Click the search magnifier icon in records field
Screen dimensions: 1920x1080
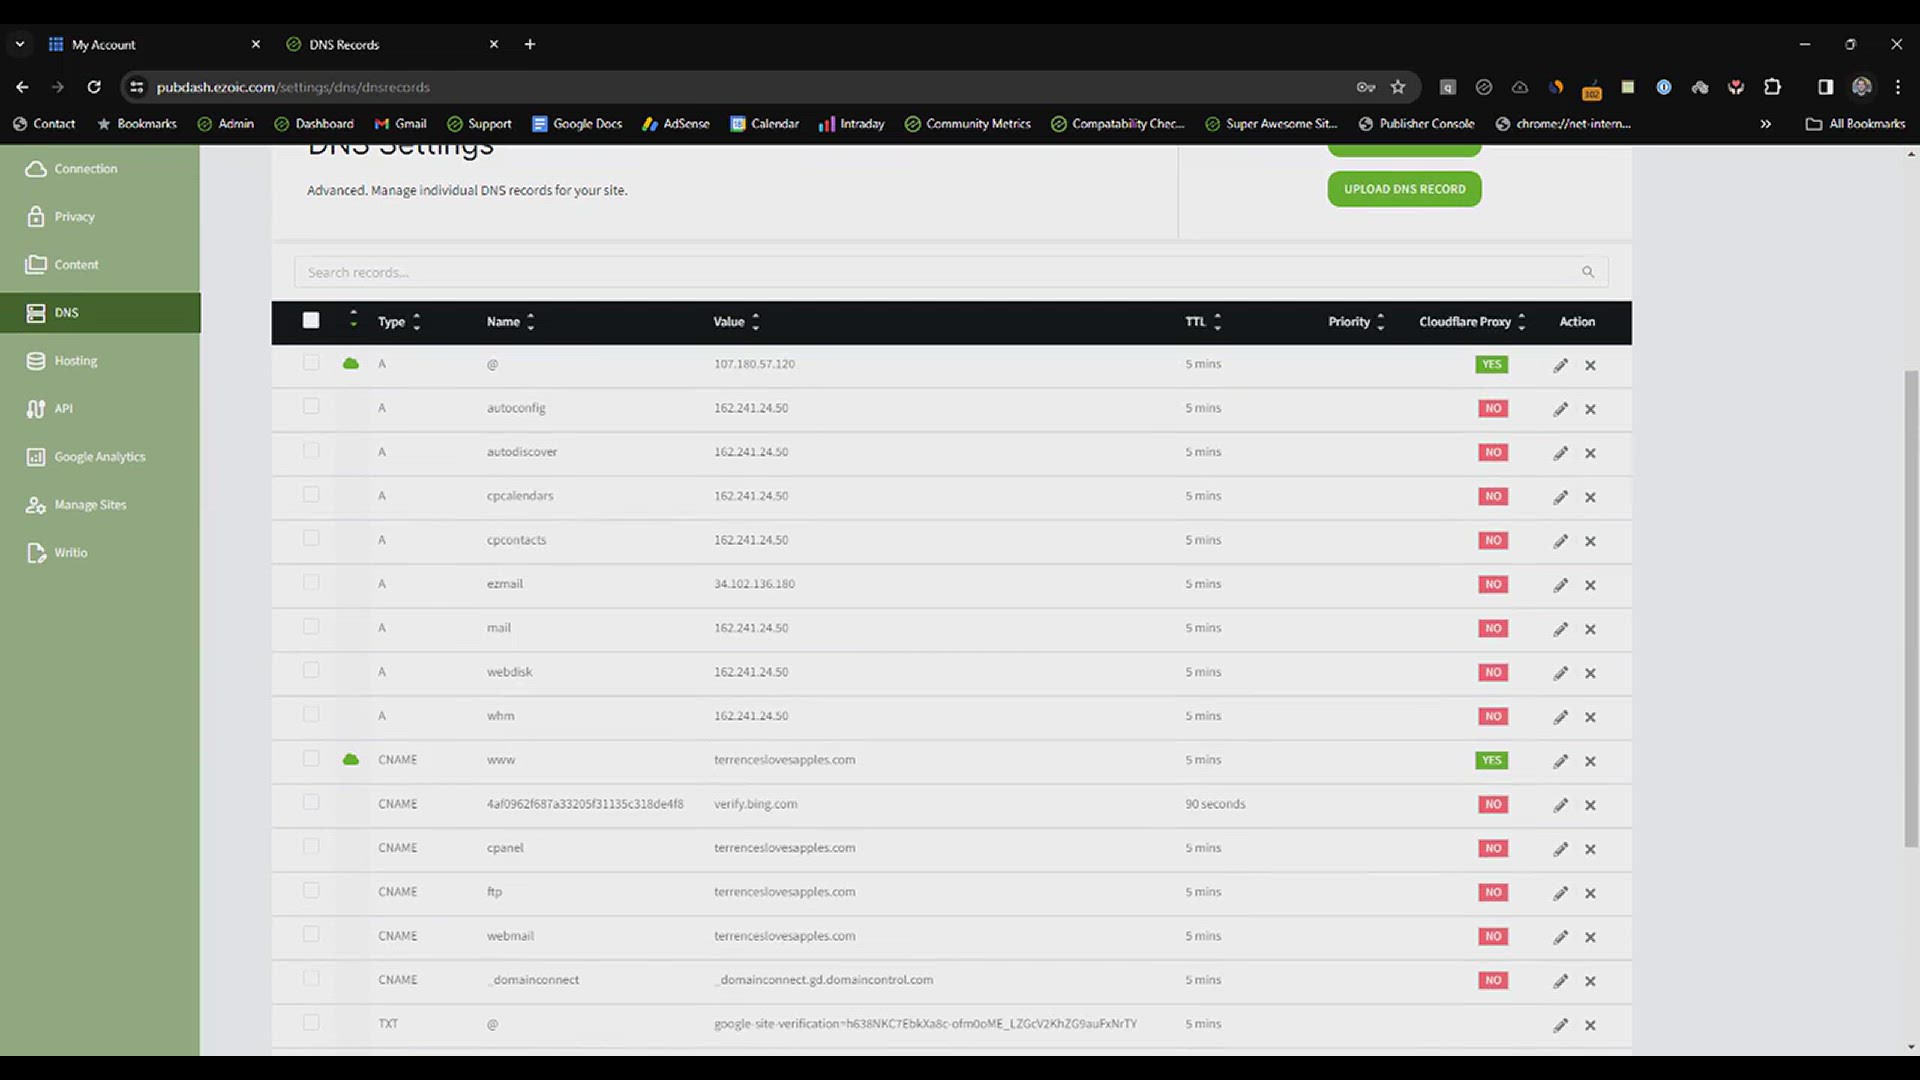(1587, 272)
